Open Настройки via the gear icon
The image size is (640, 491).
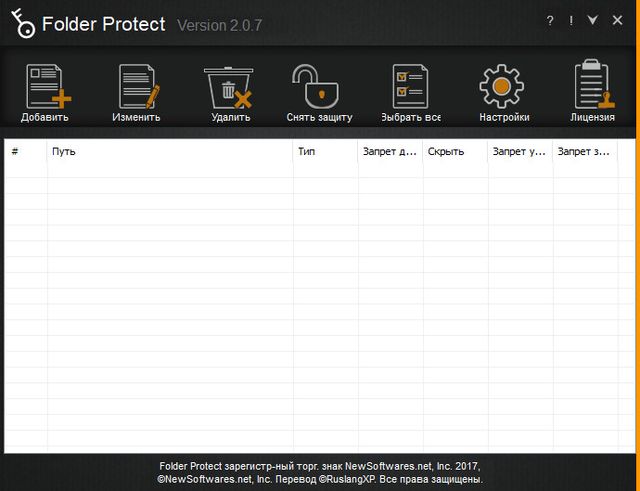coord(502,86)
